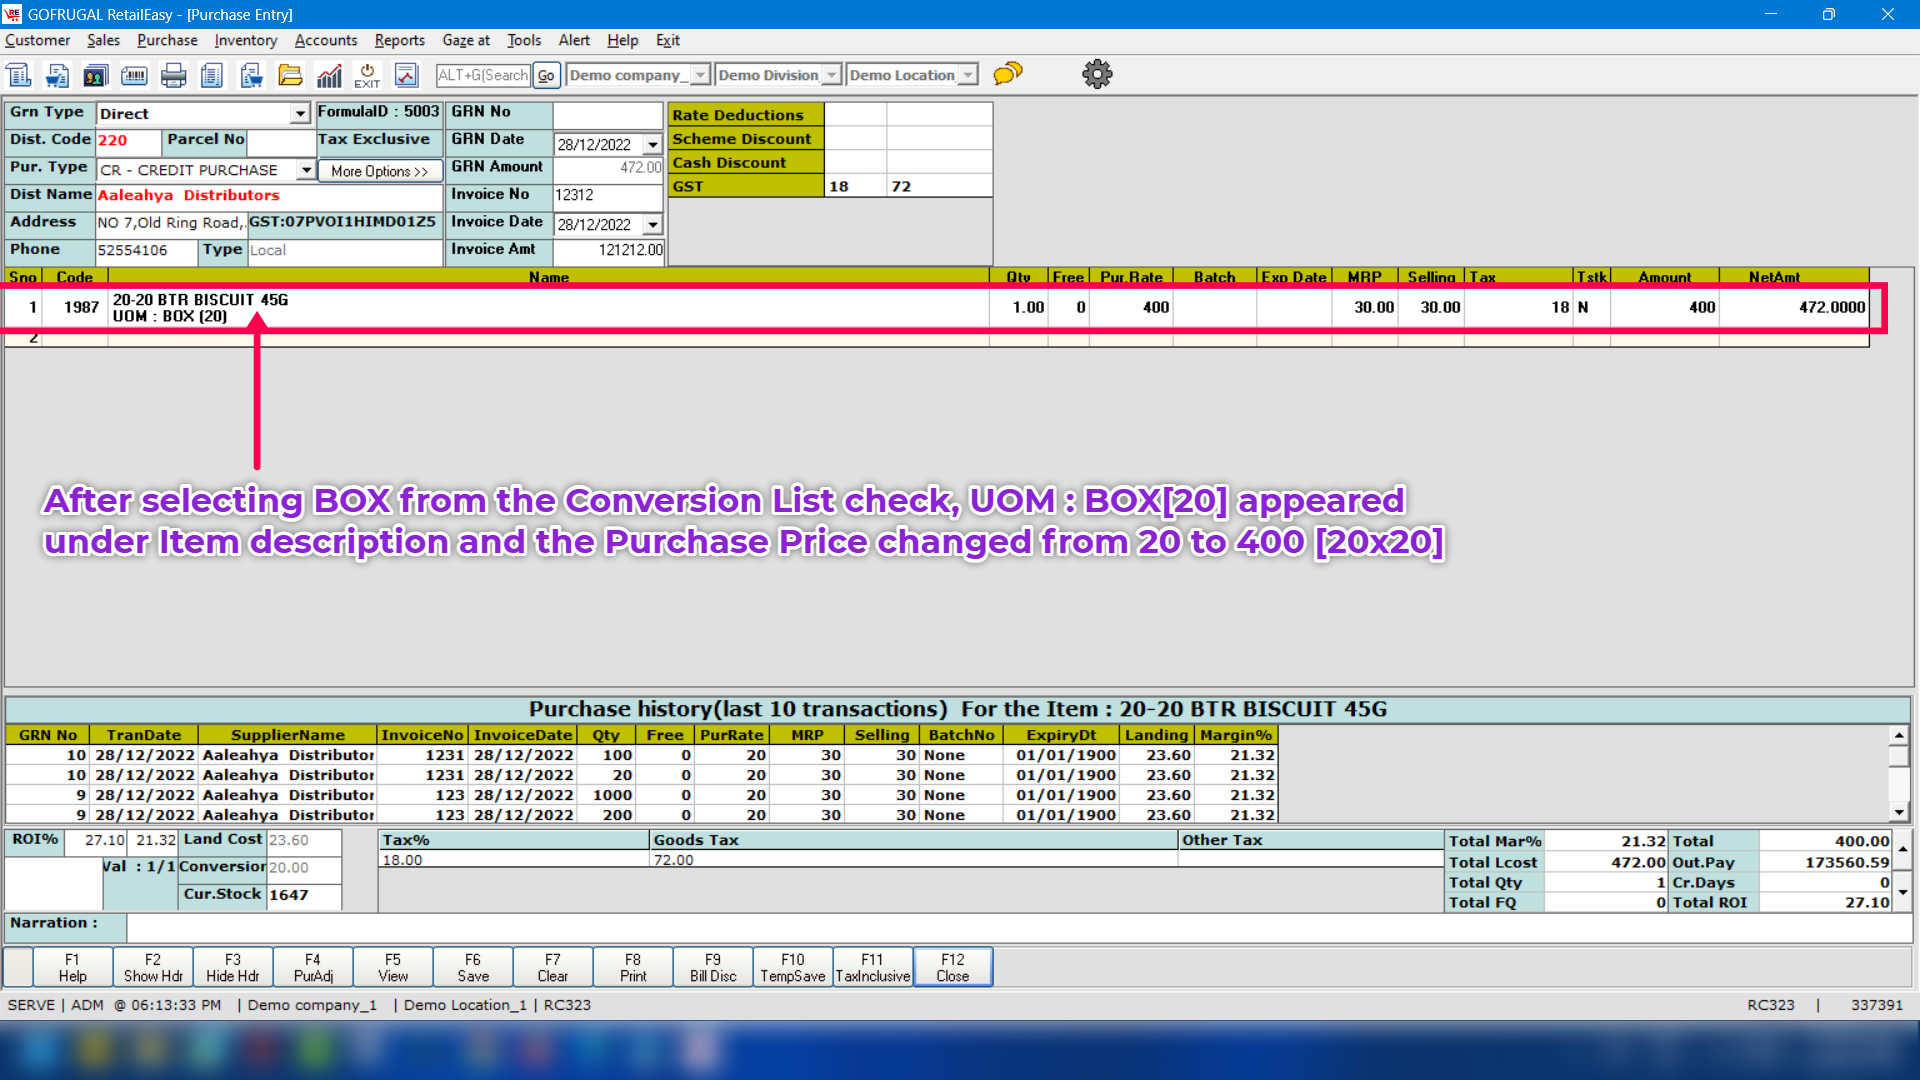This screenshot has height=1080, width=1920.
Task: Click the line graph report icon
Action: [406, 75]
